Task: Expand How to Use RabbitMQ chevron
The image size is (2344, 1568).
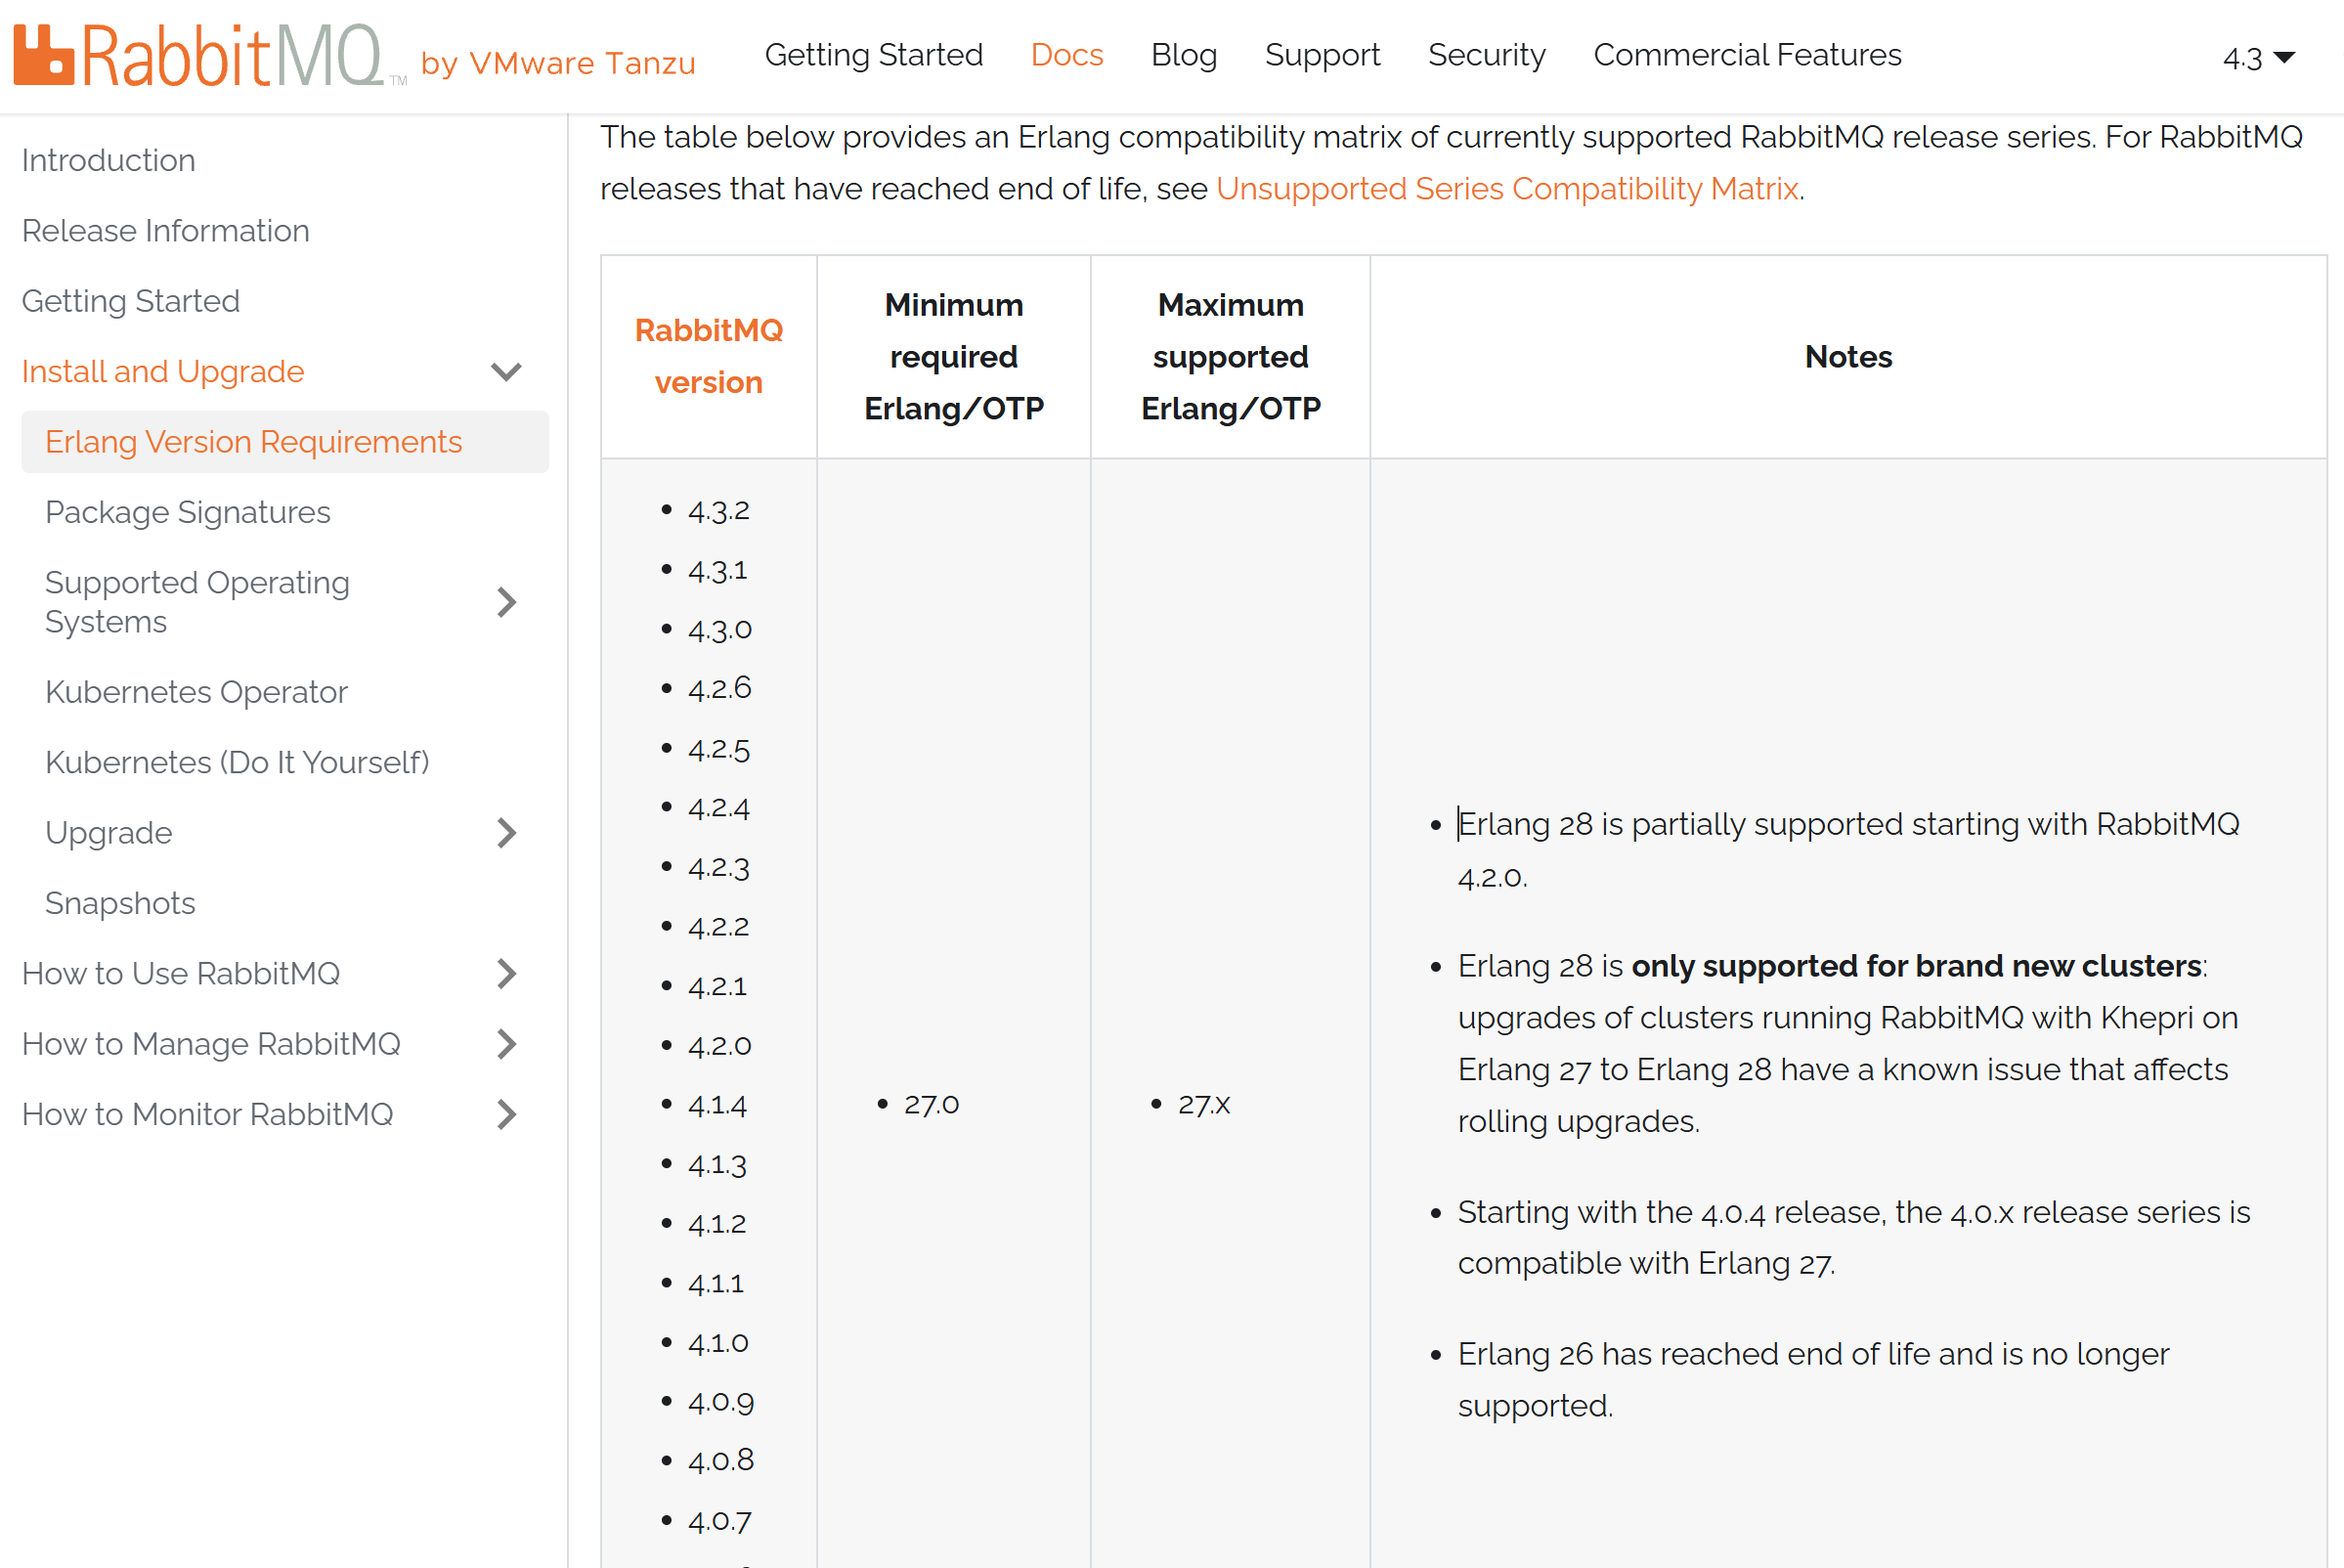Action: coord(506,973)
